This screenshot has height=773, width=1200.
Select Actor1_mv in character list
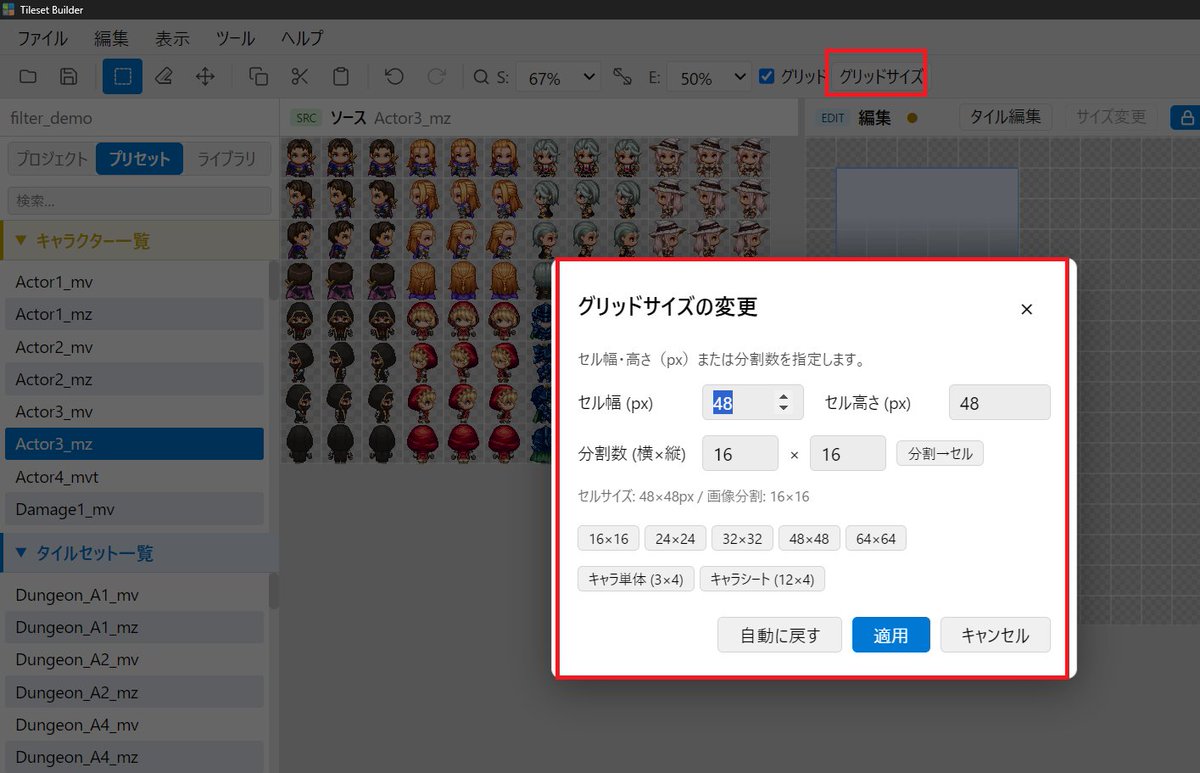click(x=134, y=282)
